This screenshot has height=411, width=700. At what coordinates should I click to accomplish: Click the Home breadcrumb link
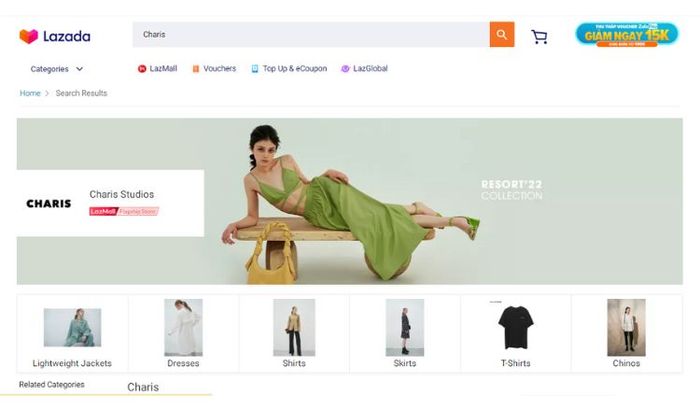[30, 93]
